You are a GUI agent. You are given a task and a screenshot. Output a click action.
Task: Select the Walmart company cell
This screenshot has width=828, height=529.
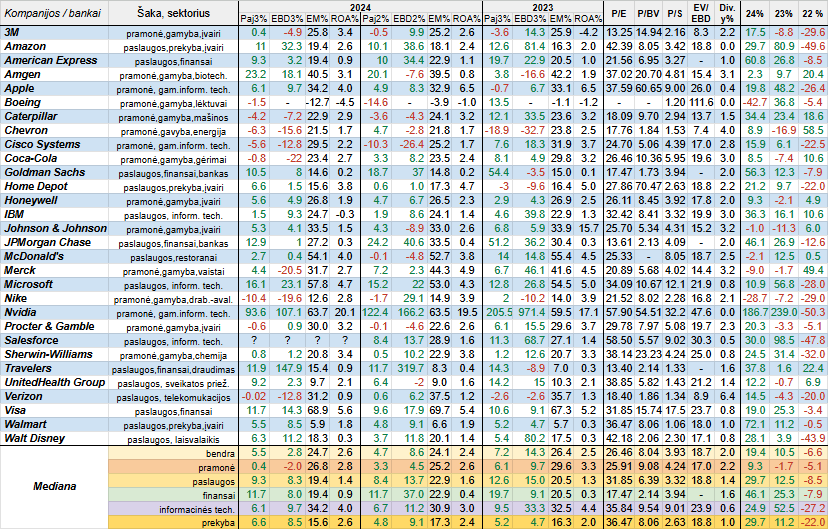(54, 424)
